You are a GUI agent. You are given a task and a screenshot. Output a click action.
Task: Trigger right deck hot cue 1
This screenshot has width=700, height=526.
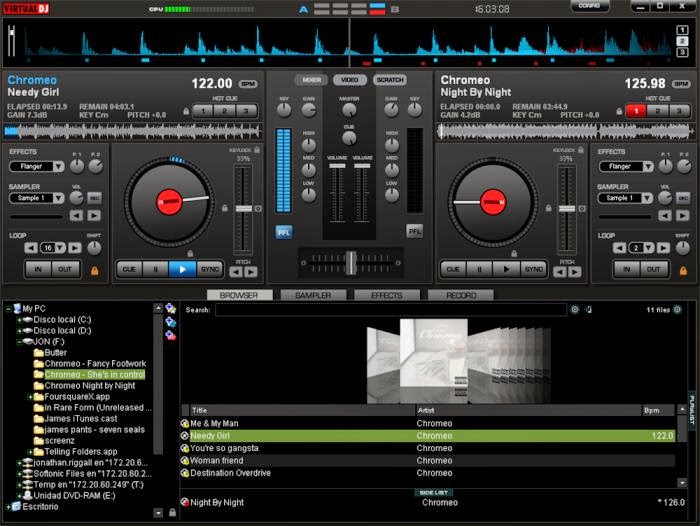(x=636, y=111)
